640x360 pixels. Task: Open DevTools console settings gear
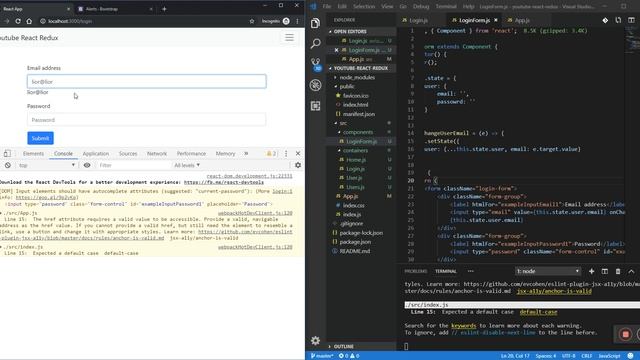pyautogui.click(x=298, y=165)
